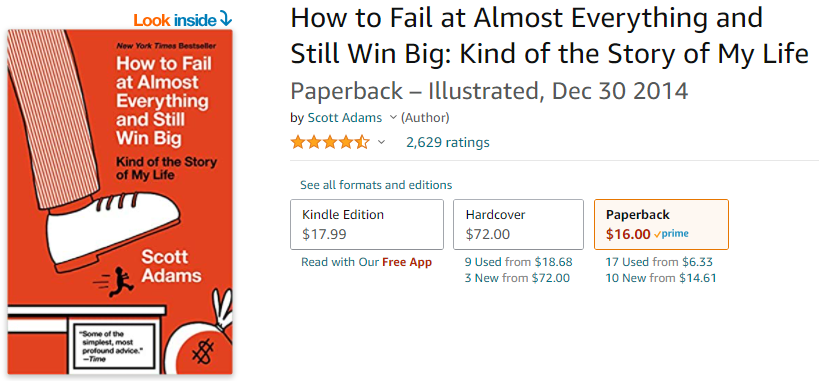Click the Look inside label
Image resolution: width=828 pixels, height=381 pixels.
[175, 20]
